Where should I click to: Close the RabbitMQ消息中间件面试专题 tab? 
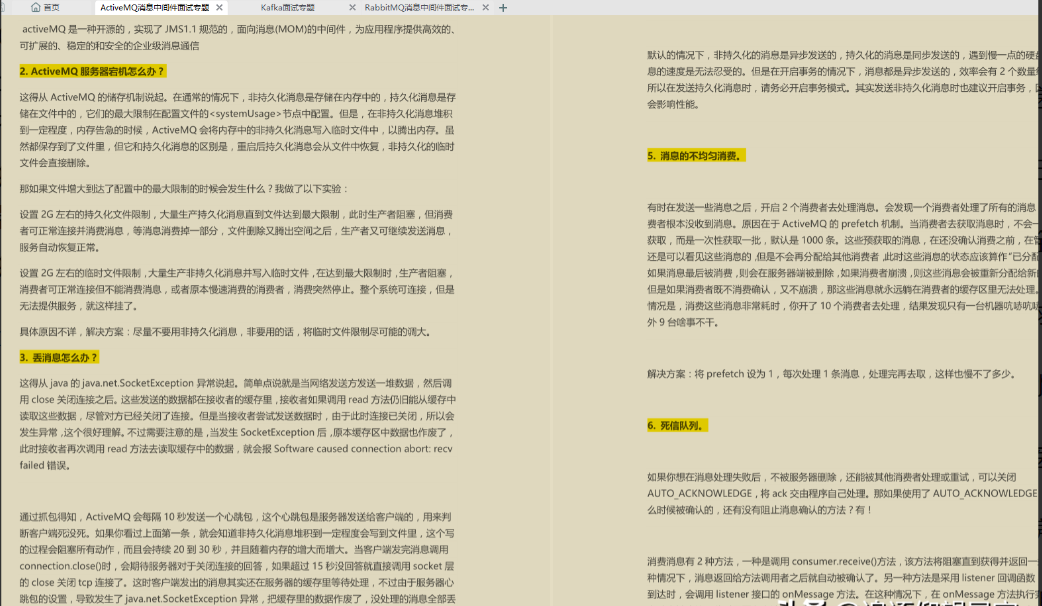[x=486, y=7]
